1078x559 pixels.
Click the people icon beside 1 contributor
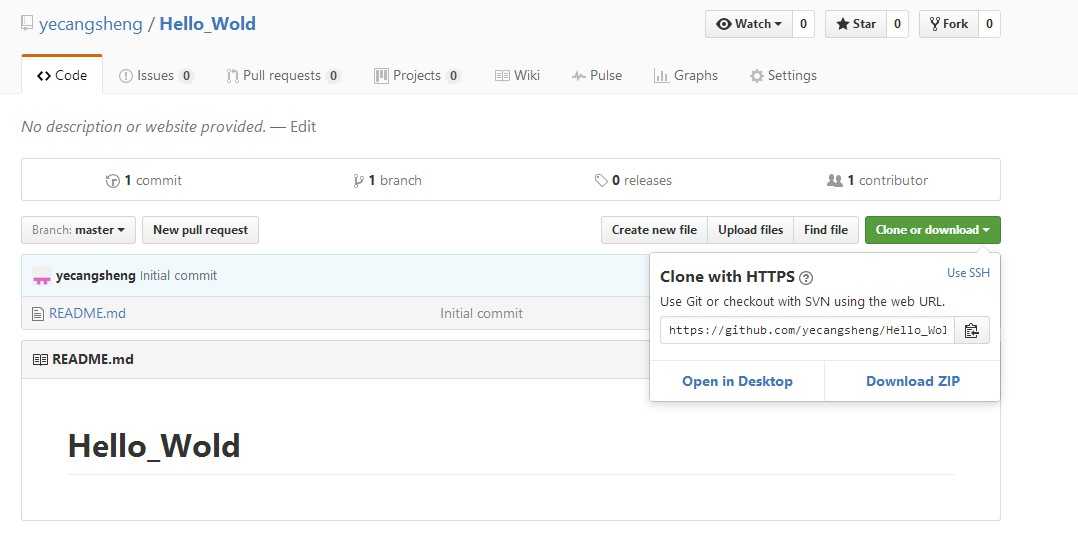[835, 180]
